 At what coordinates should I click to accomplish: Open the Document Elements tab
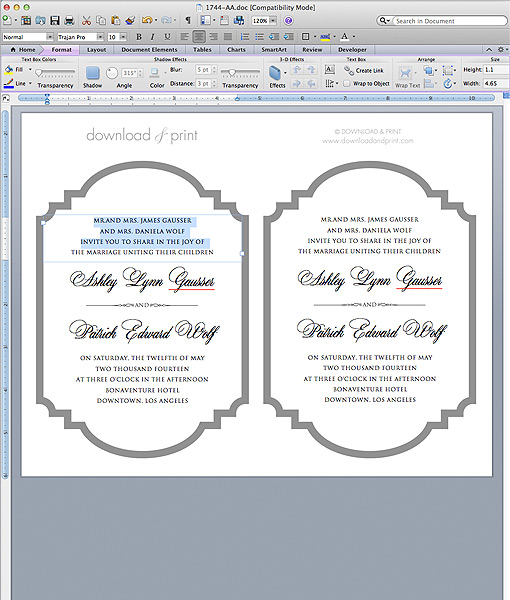pyautogui.click(x=149, y=50)
